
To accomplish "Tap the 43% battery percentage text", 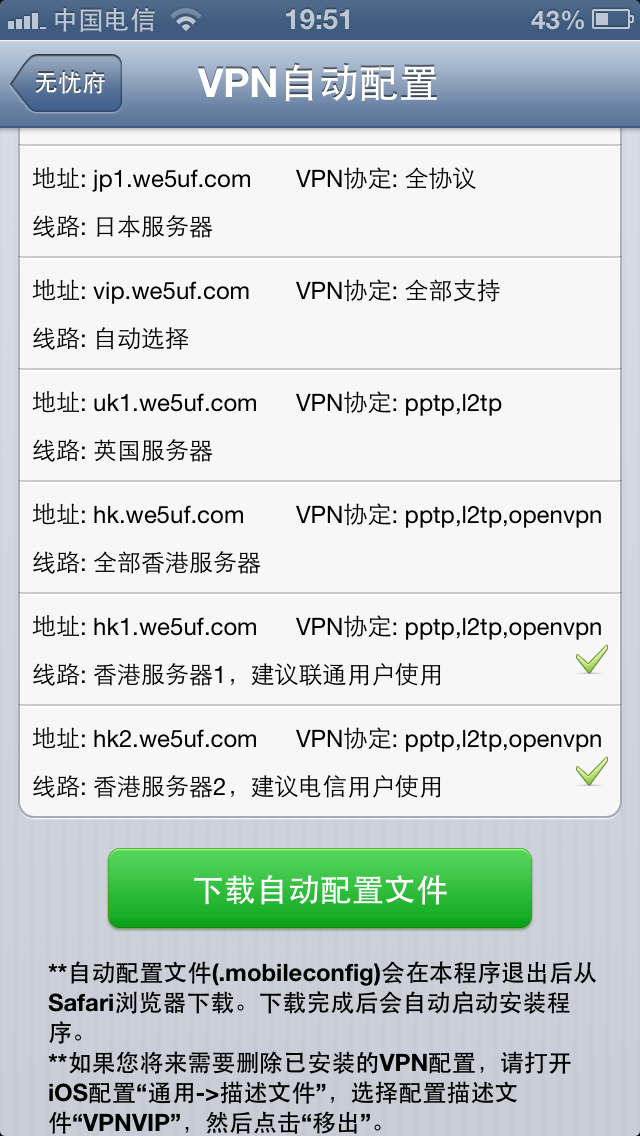I will pos(557,20).
